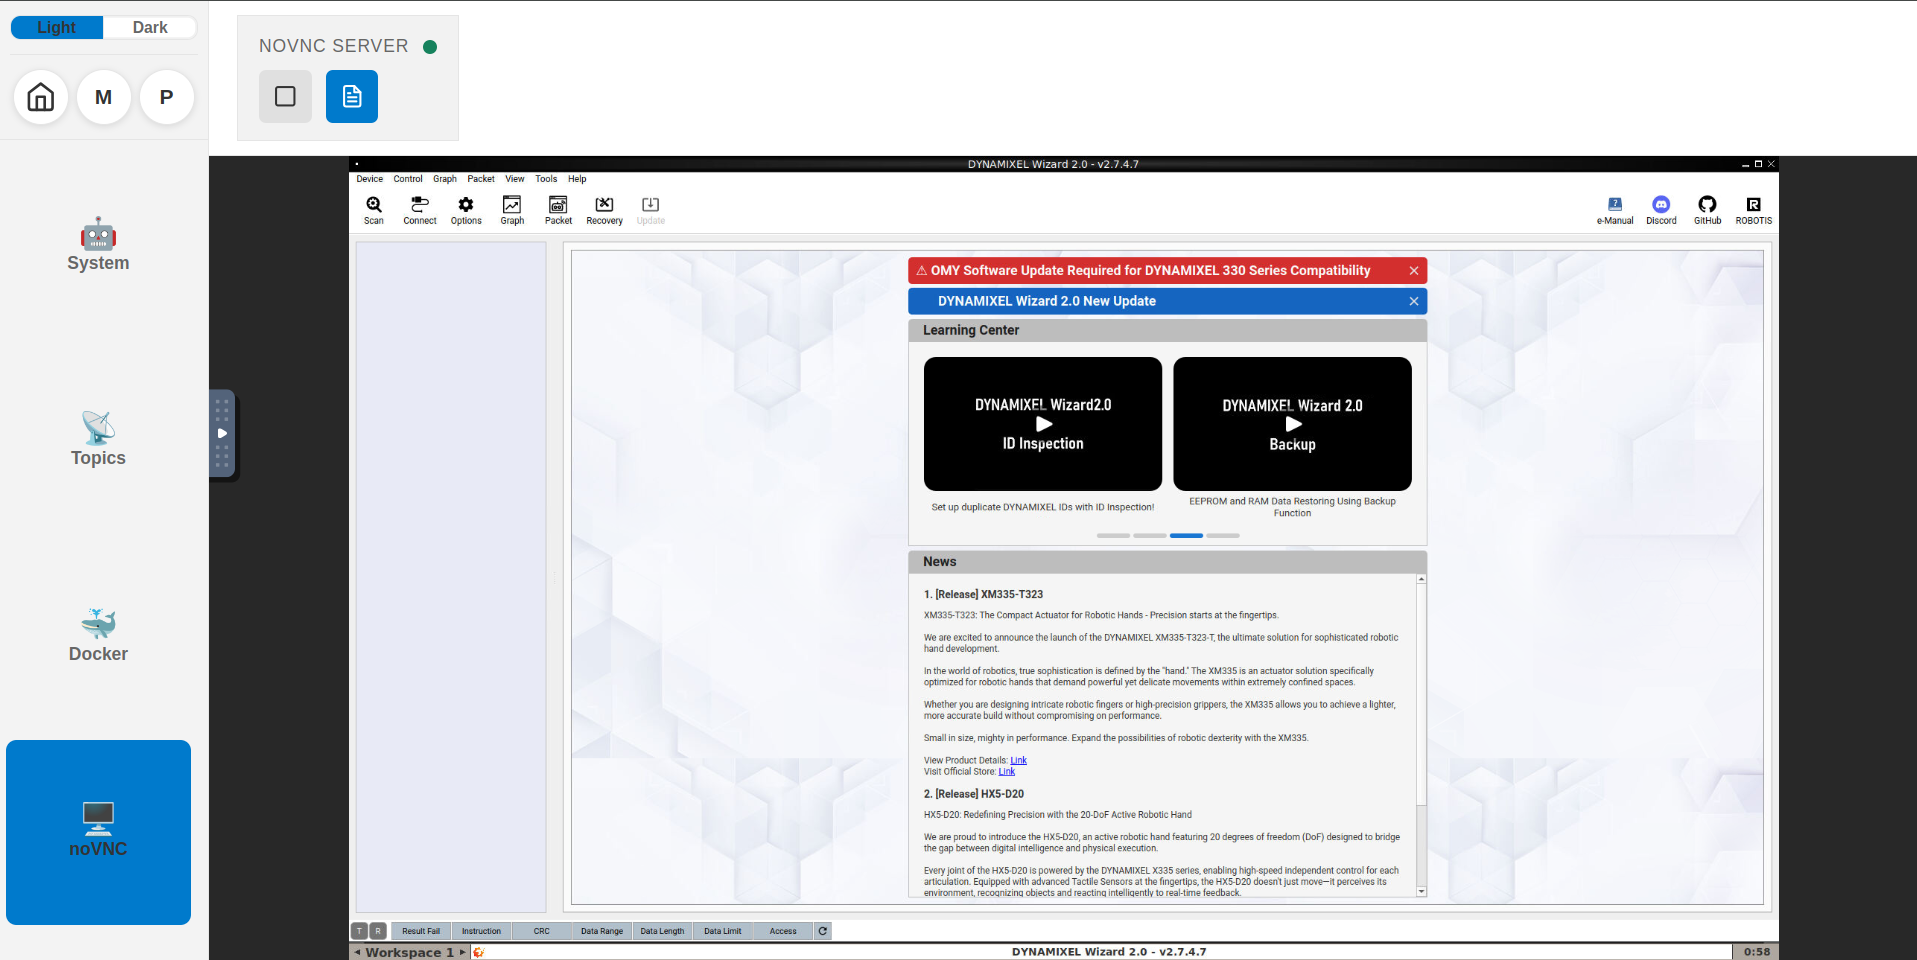
Task: Toggle the Access filter
Action: point(783,931)
